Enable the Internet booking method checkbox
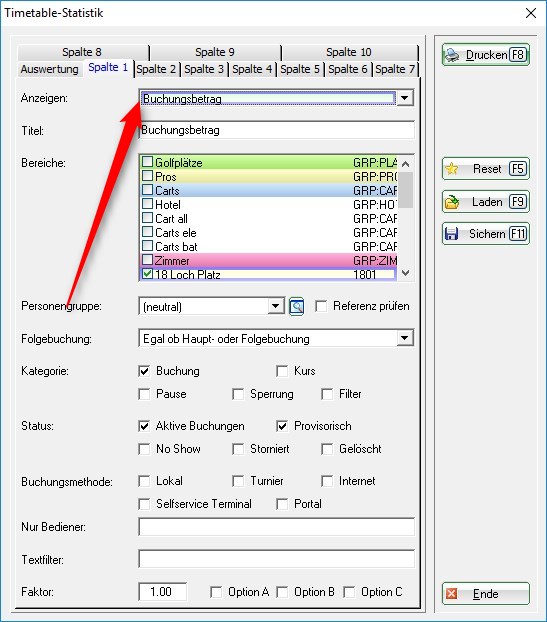This screenshot has width=547, height=622. 327,481
